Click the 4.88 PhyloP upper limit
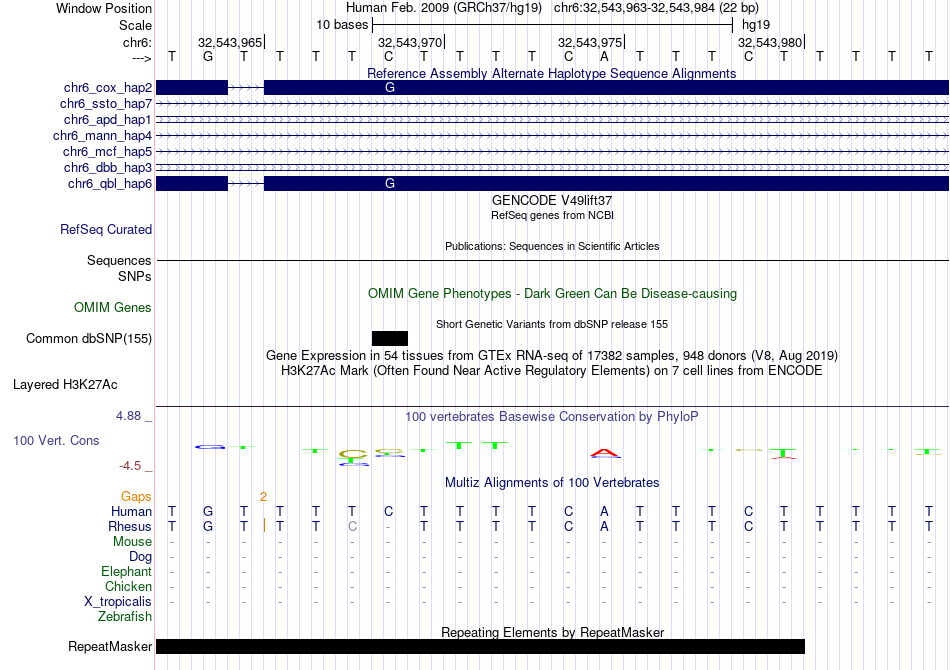Image resolution: width=950 pixels, height=670 pixels. coord(128,416)
